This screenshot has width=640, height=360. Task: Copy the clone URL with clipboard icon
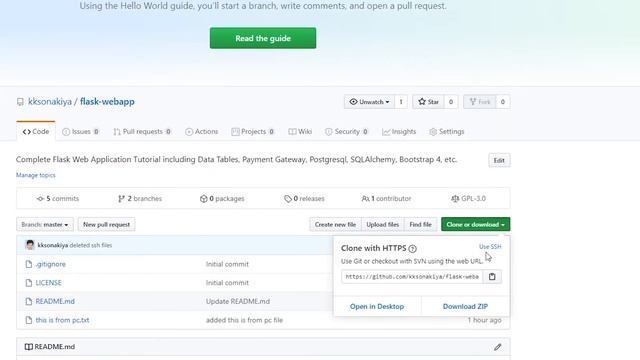click(492, 277)
